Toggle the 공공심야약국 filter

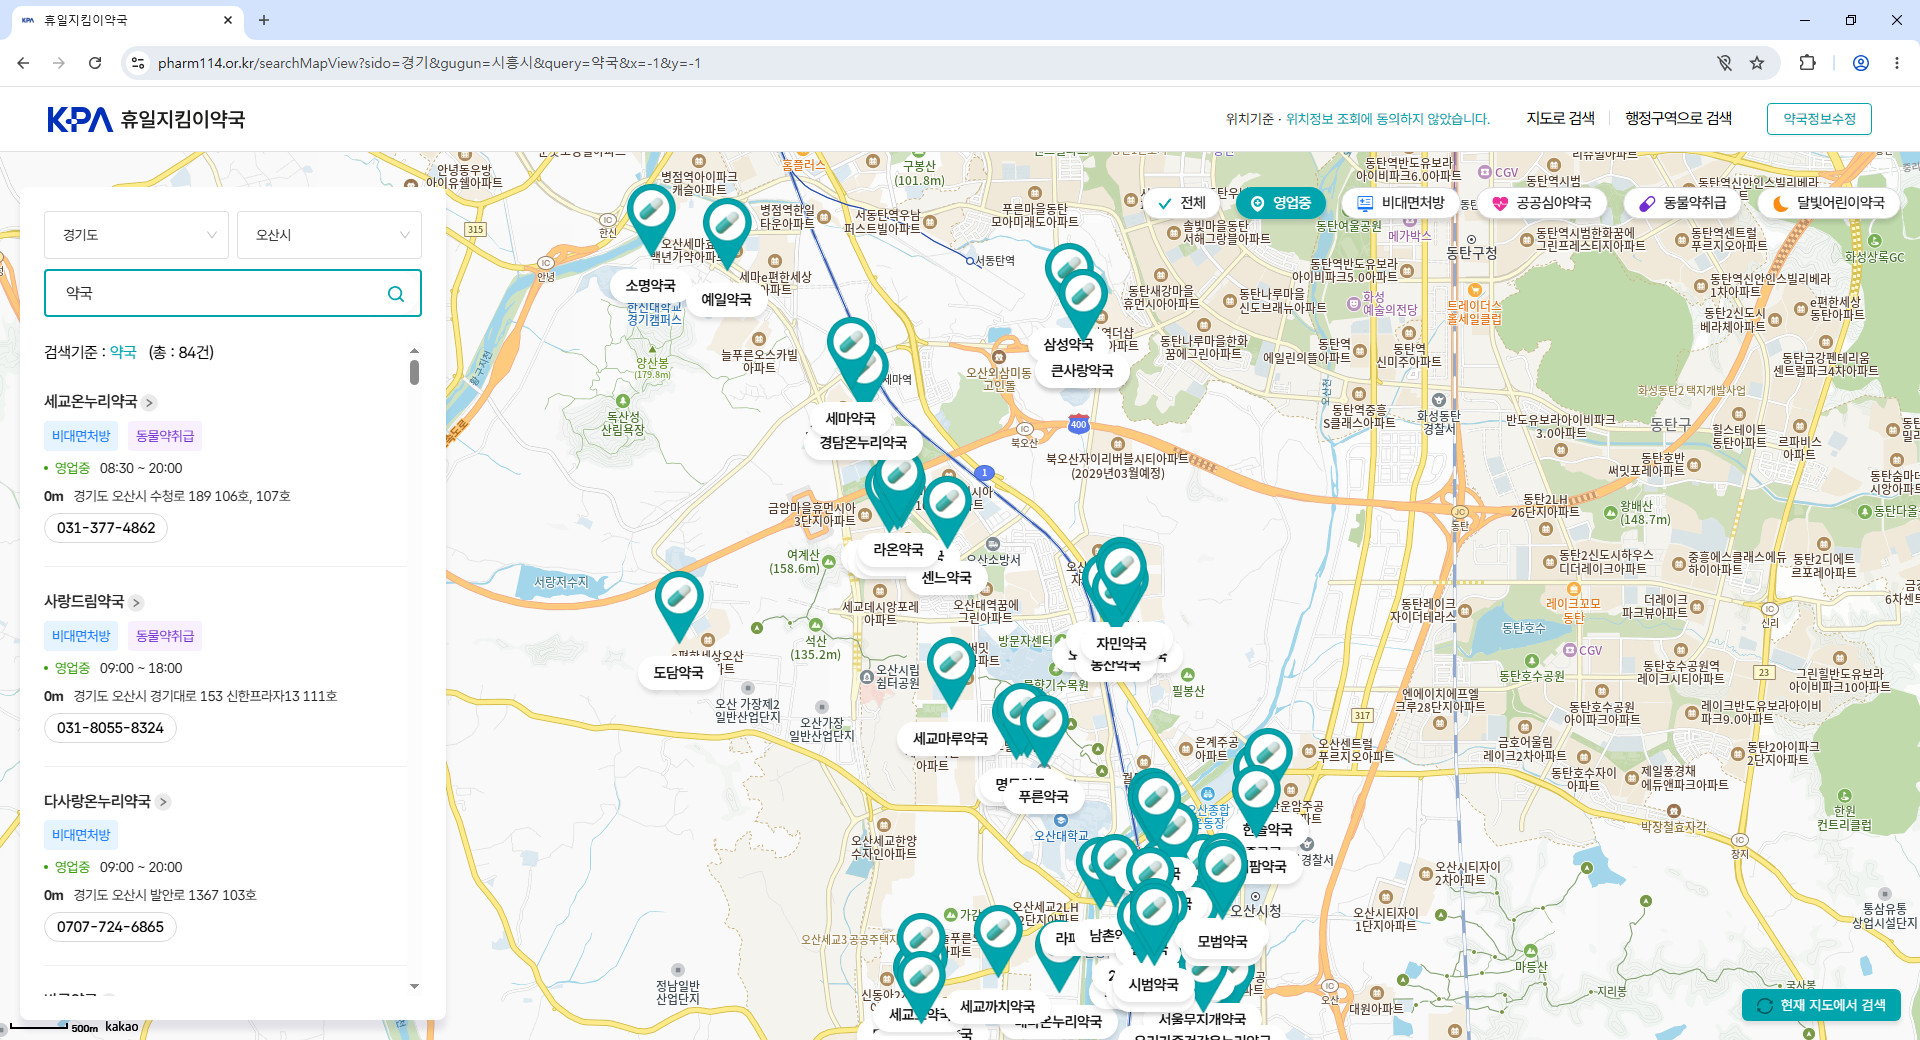(1542, 203)
